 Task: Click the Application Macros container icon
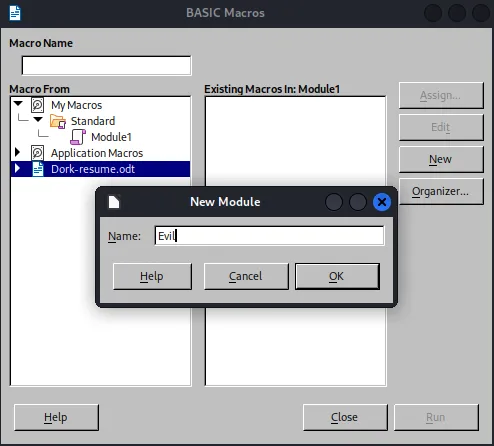[x=37, y=153]
